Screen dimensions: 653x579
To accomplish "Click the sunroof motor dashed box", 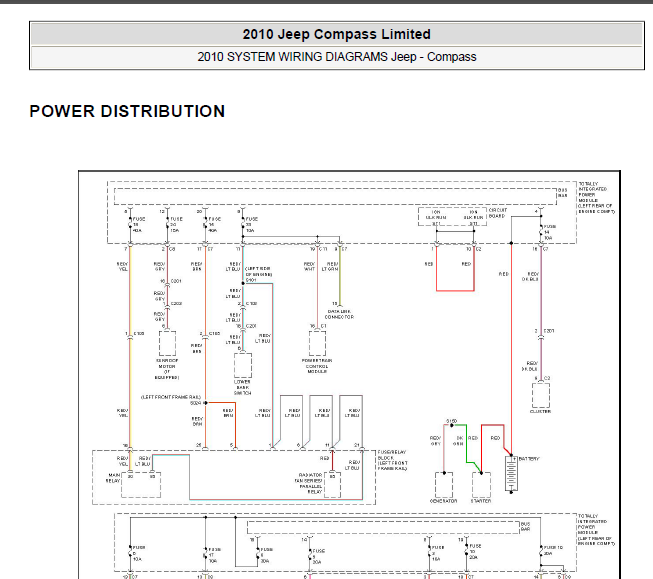I will pyautogui.click(x=167, y=344).
